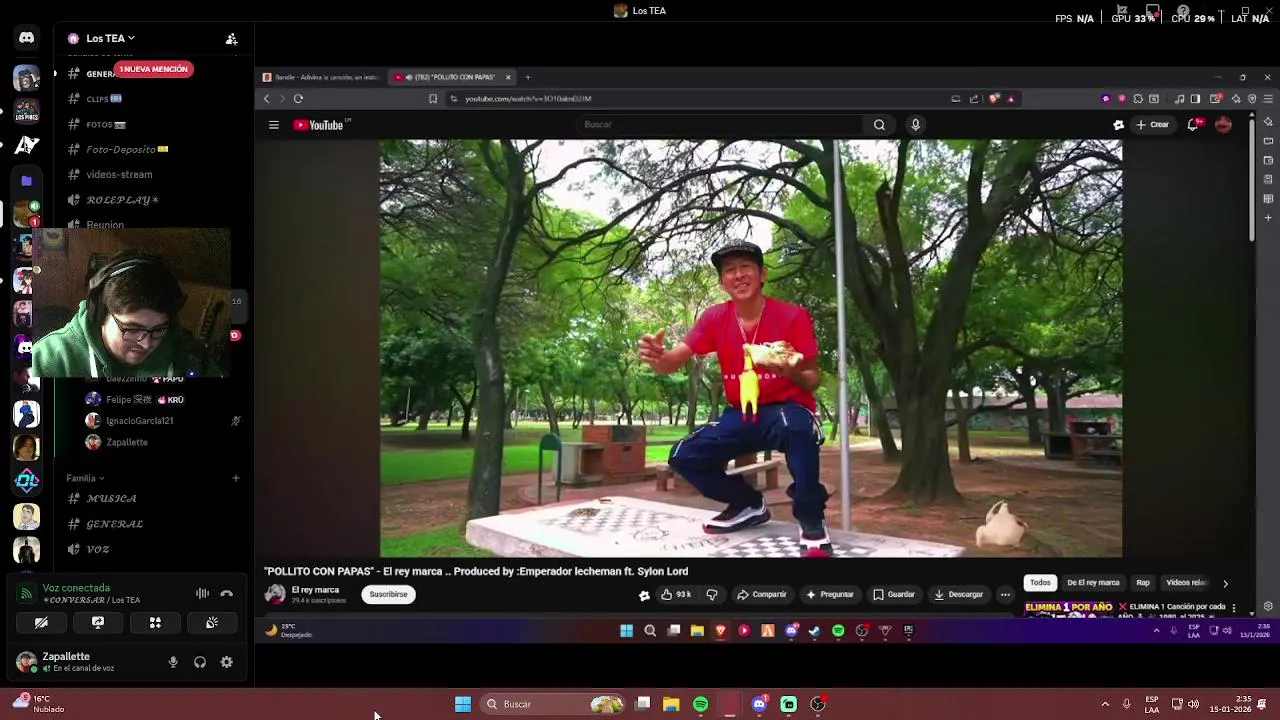Open the YouTube Crear button
This screenshot has width=1280, height=720.
tap(1152, 125)
